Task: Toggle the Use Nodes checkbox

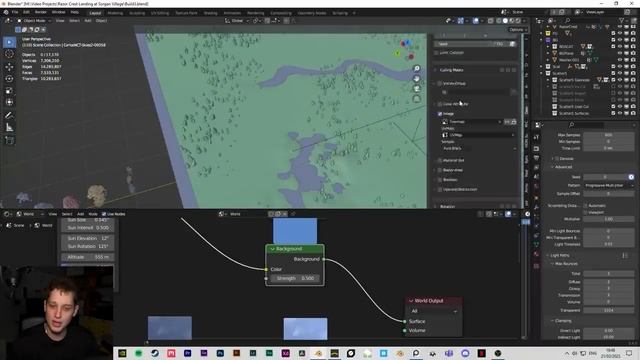Action: 104,214
